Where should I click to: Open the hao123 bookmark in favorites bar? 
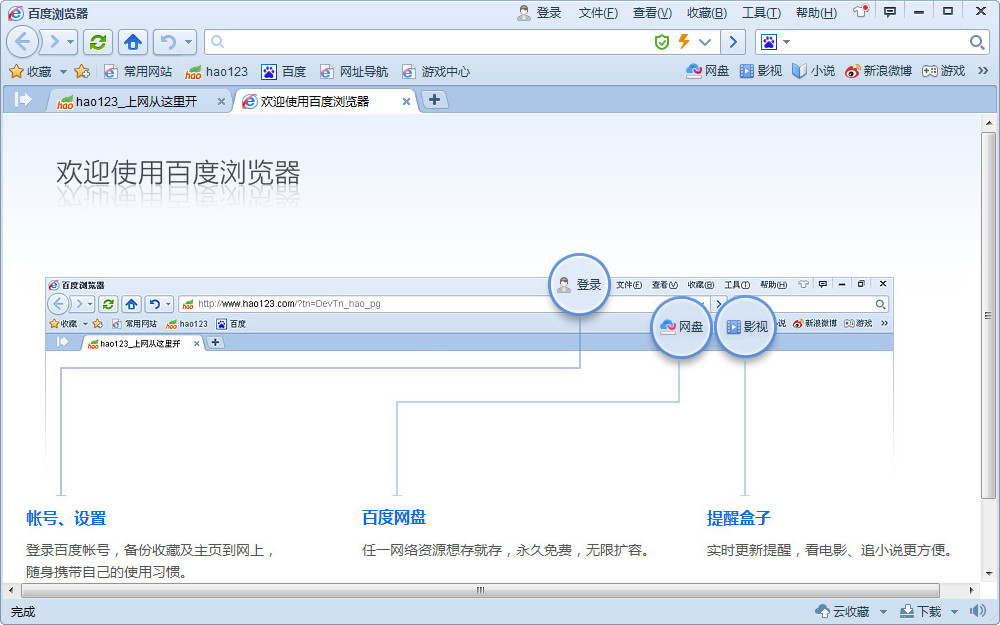[x=216, y=71]
